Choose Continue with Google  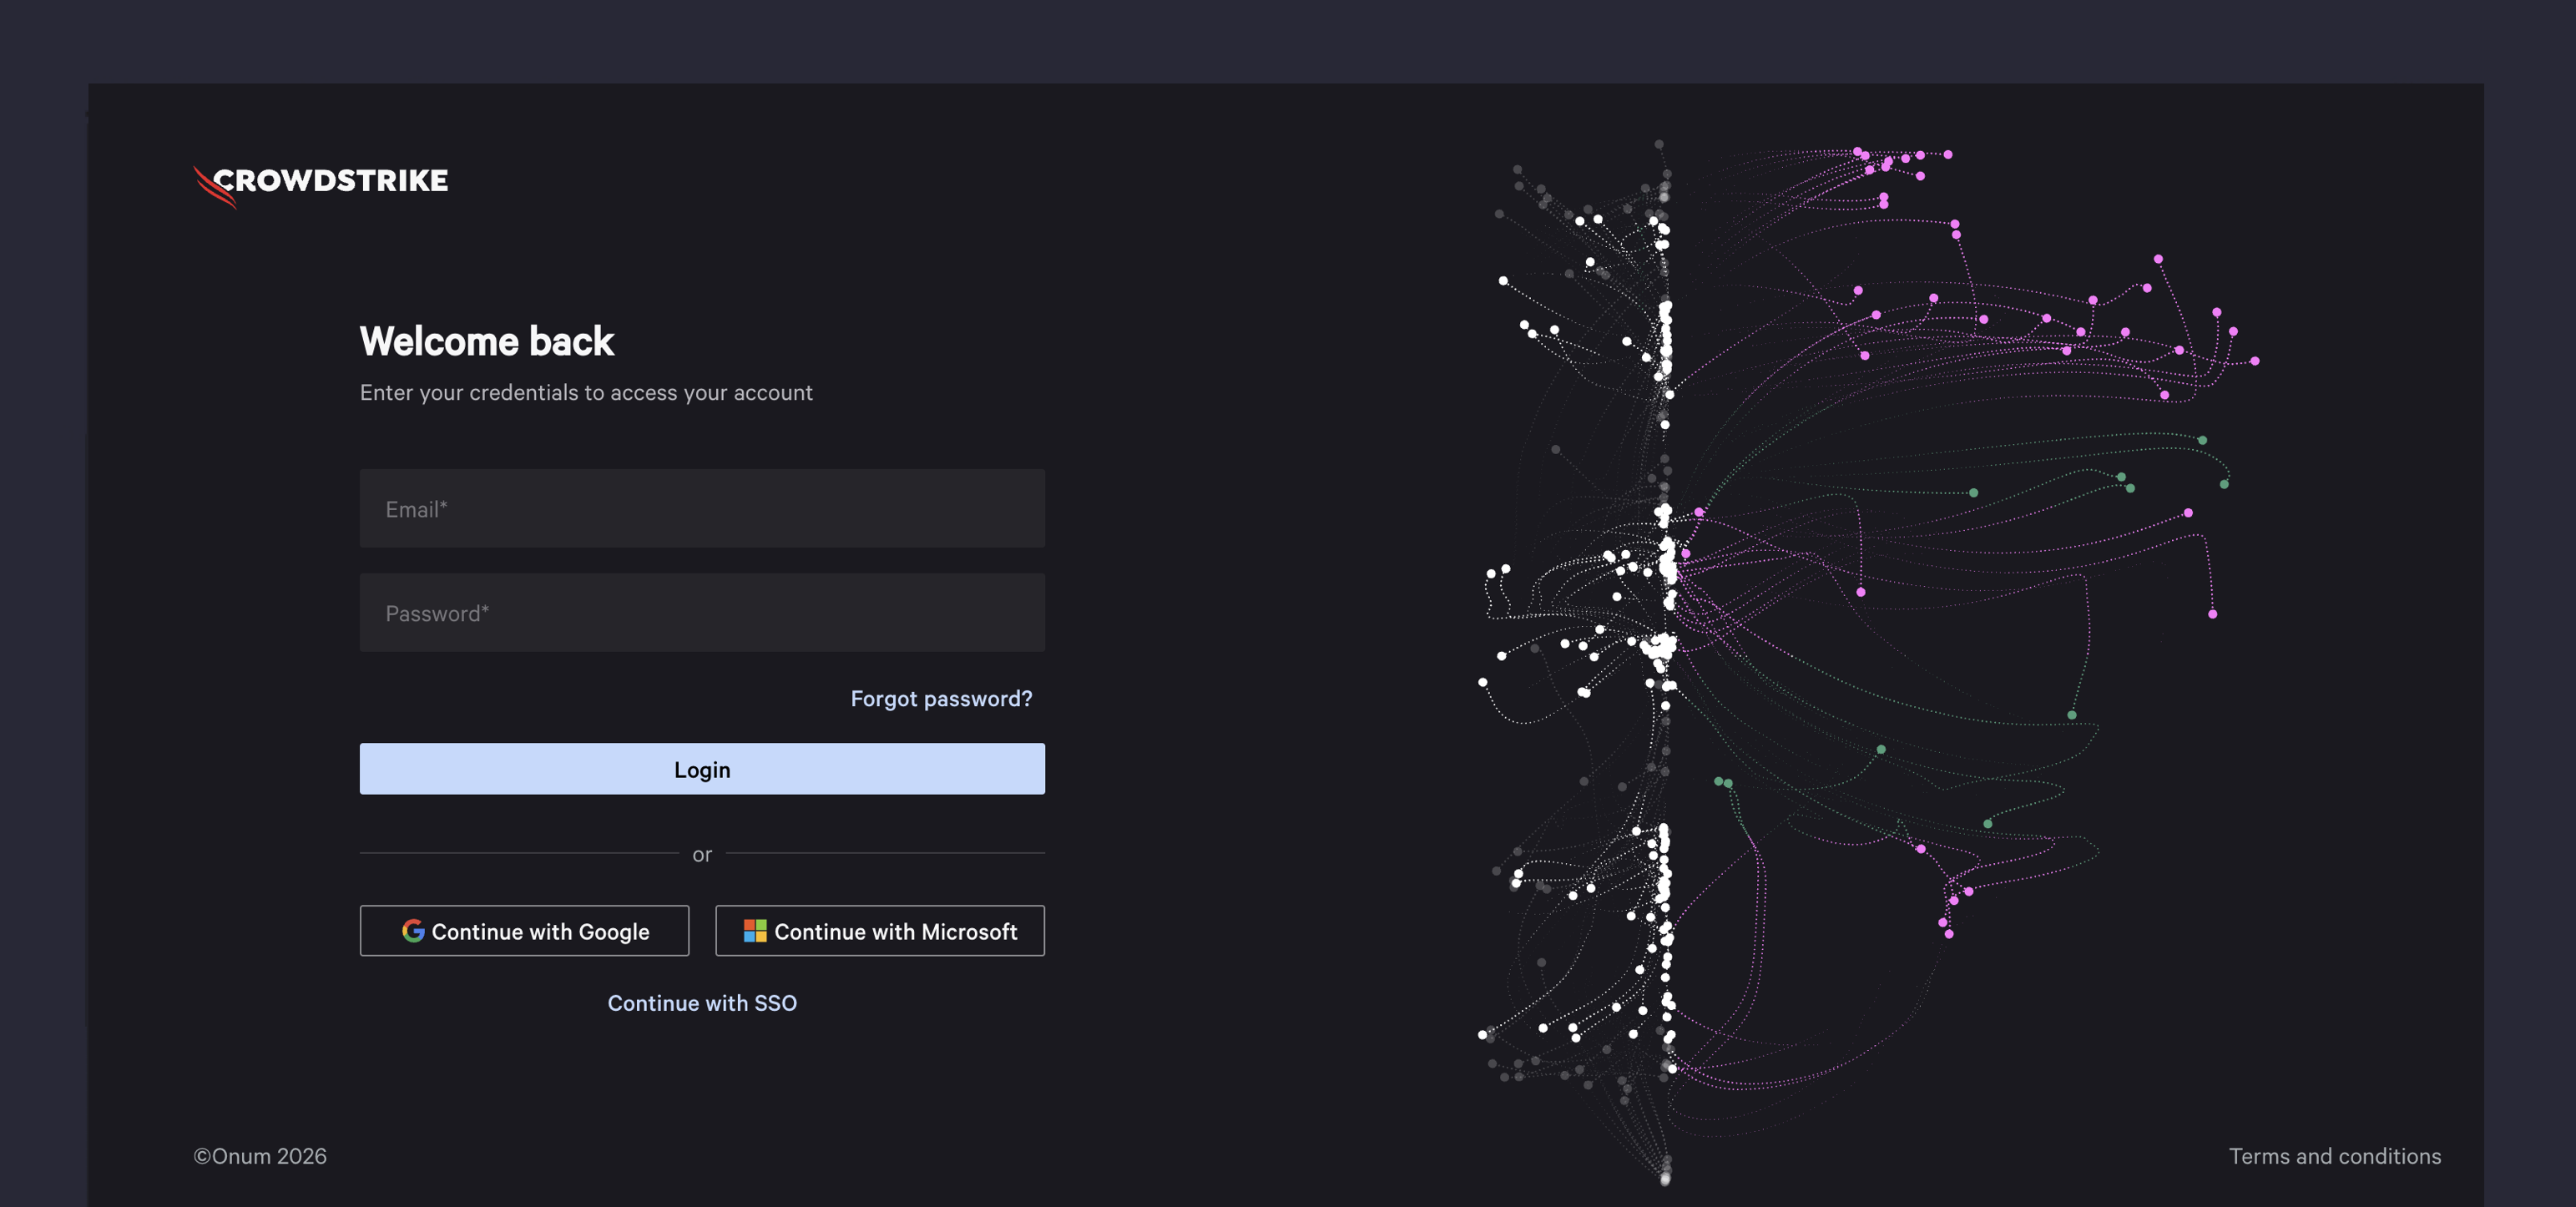point(524,931)
